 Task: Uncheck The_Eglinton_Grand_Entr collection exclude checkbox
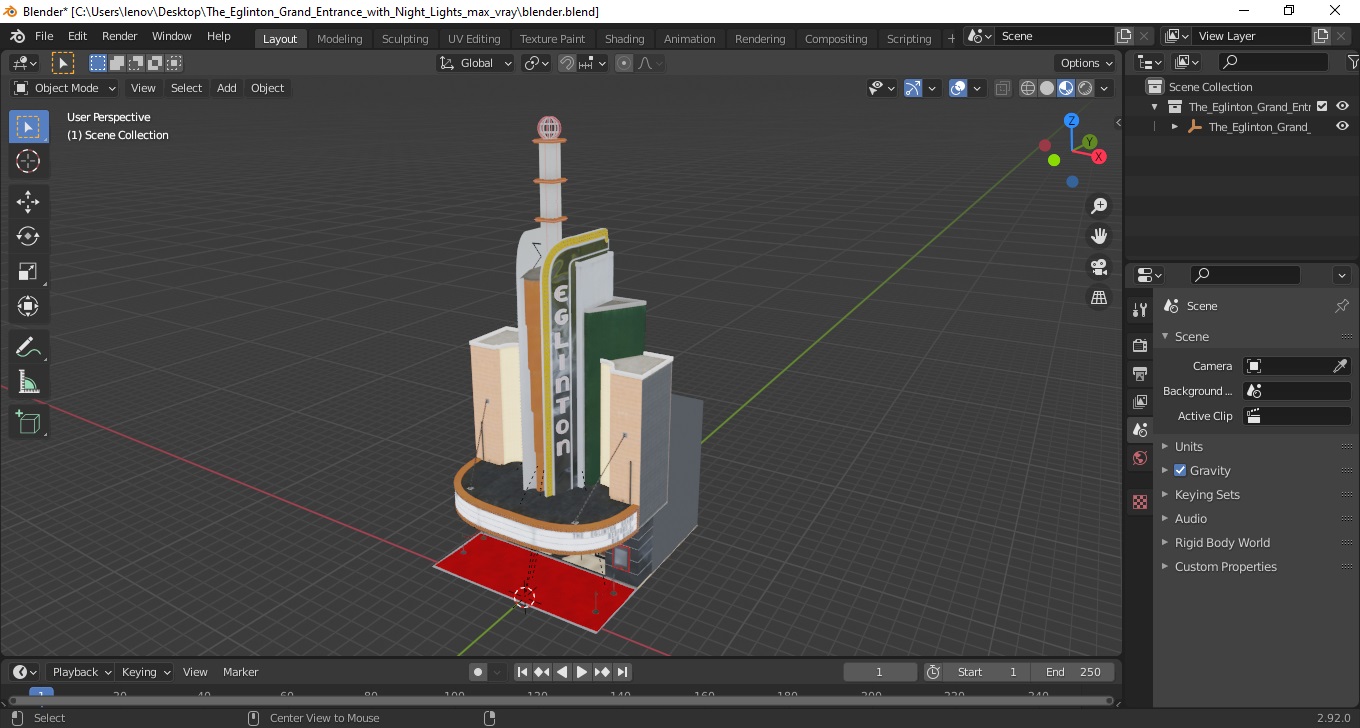[x=1322, y=106]
